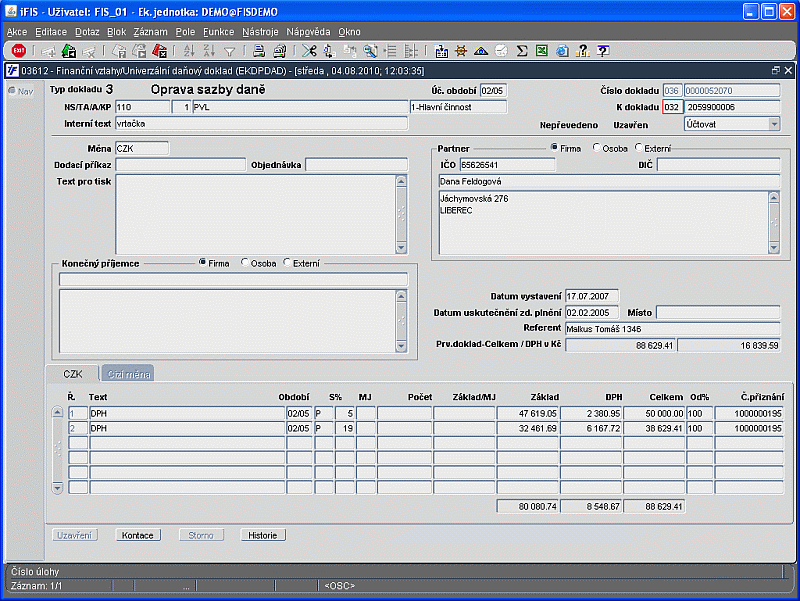The height and width of the screenshot is (601, 800).
Task: Click the printer icon in toolbar
Action: coord(258,51)
